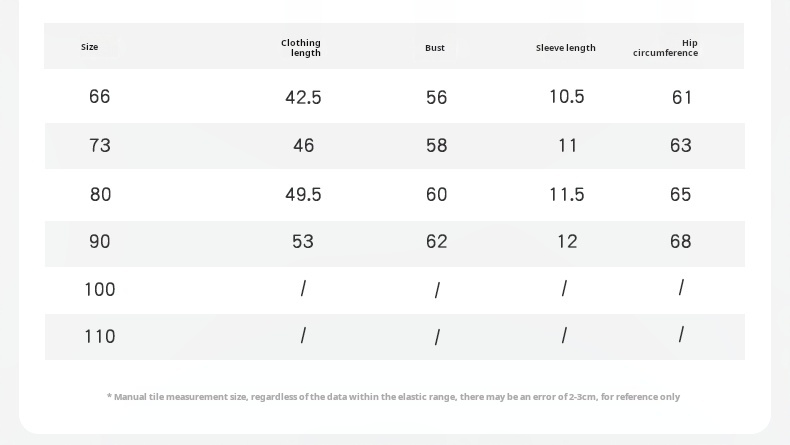Select size 100 in the Size column

100,290
